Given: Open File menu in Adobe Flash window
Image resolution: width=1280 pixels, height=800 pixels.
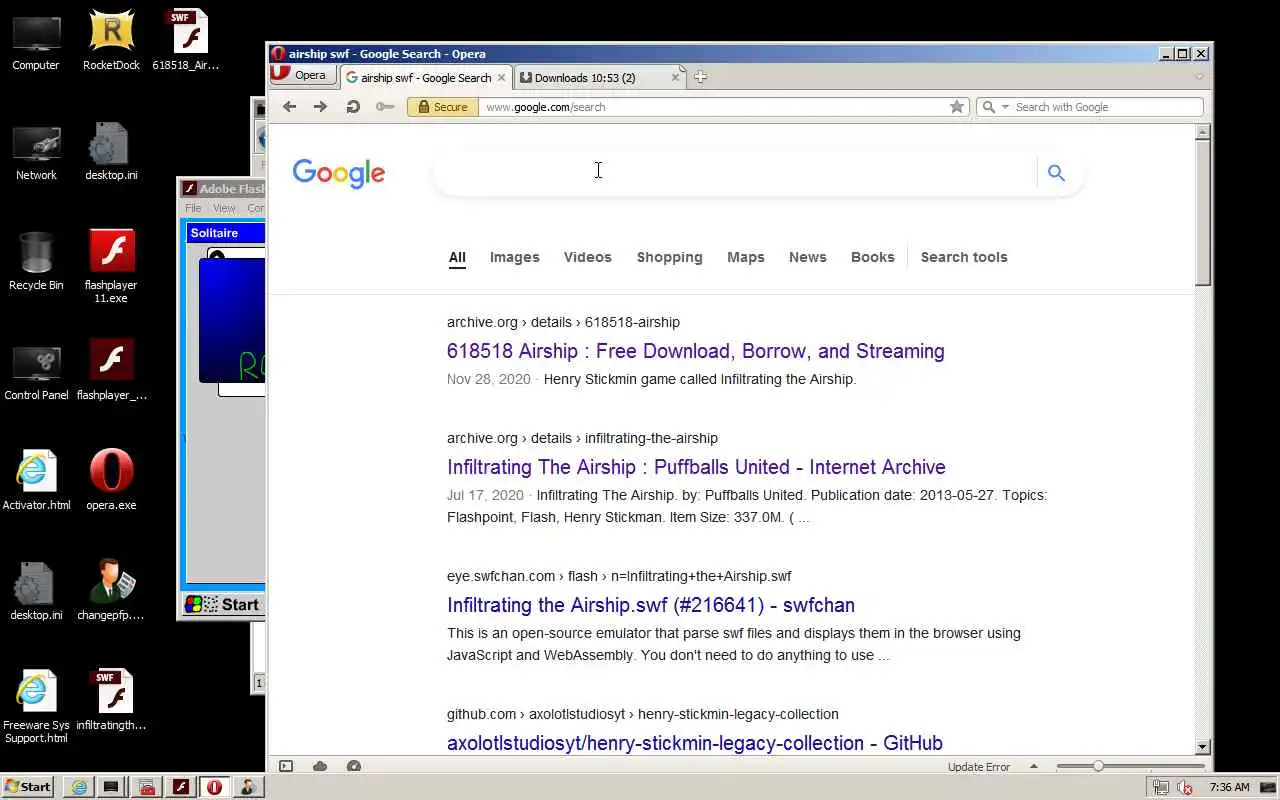Looking at the screenshot, I should (x=193, y=208).
